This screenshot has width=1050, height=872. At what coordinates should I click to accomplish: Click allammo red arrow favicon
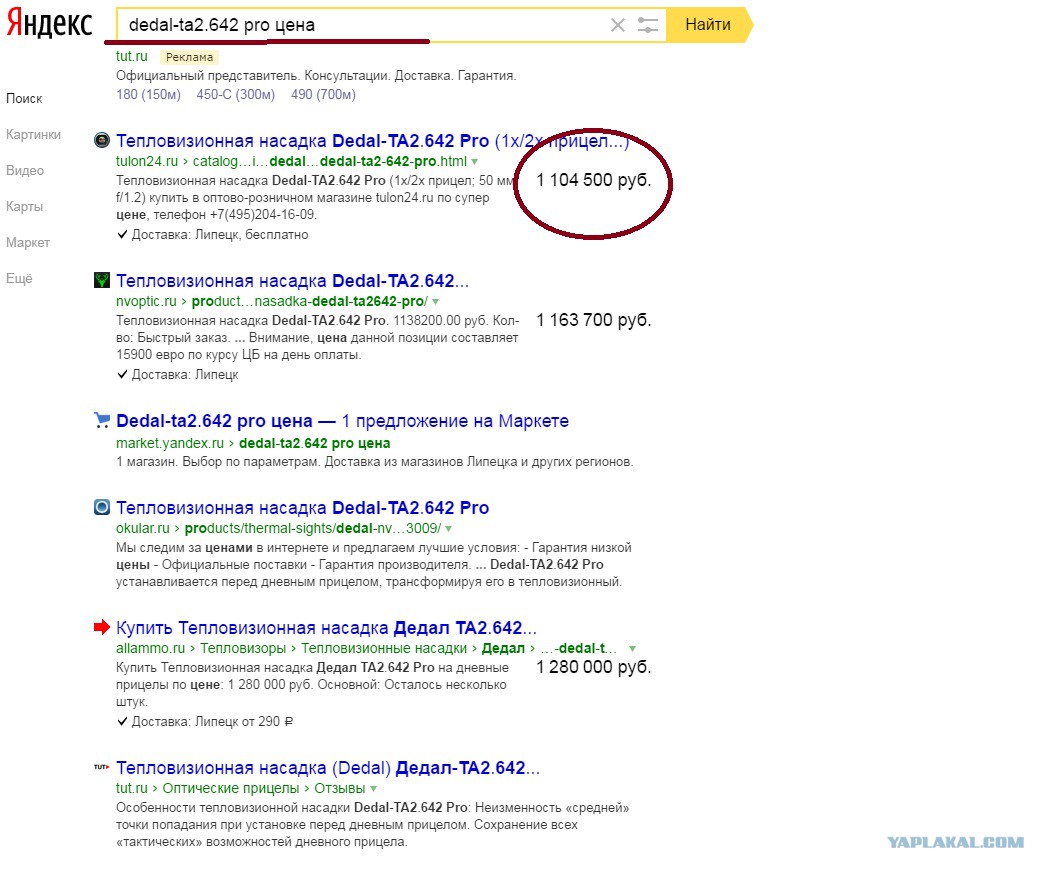[102, 627]
